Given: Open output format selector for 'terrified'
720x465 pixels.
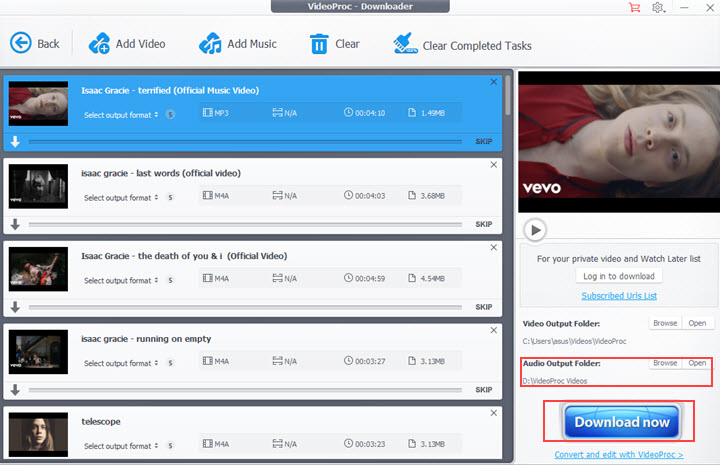Looking at the screenshot, I should 121,115.
